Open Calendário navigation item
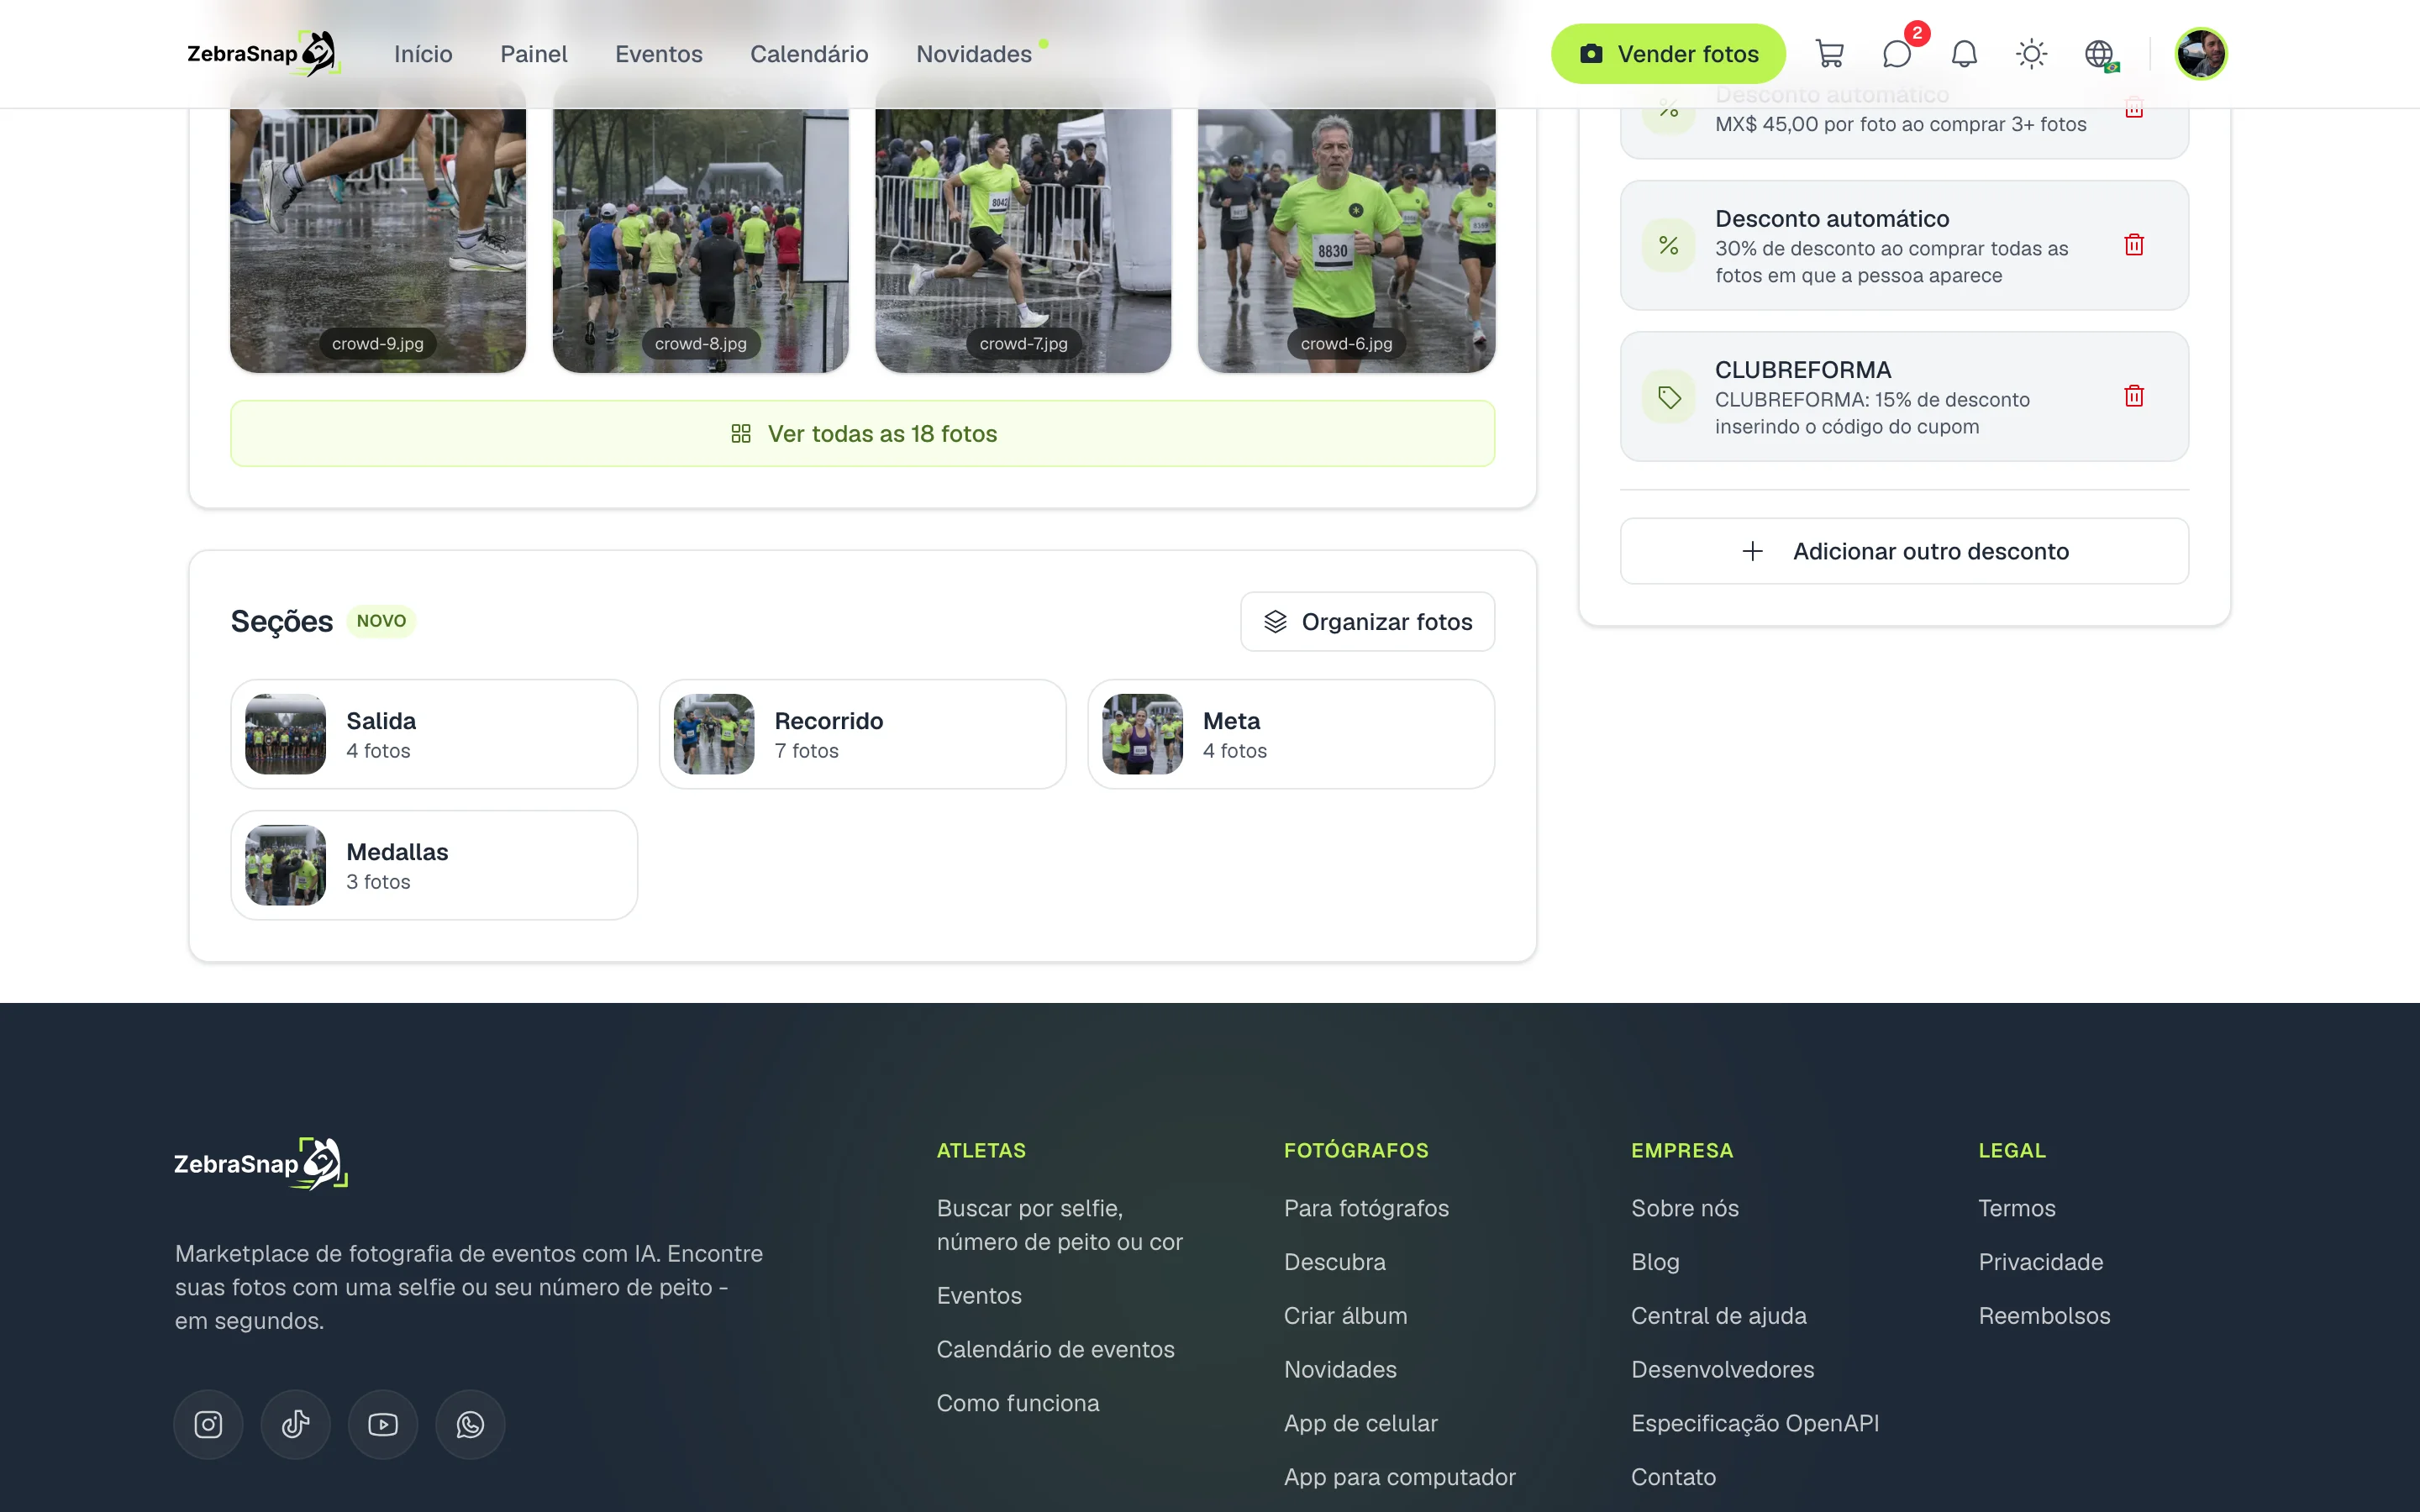Screen dimensions: 2420x1512 [x=809, y=54]
